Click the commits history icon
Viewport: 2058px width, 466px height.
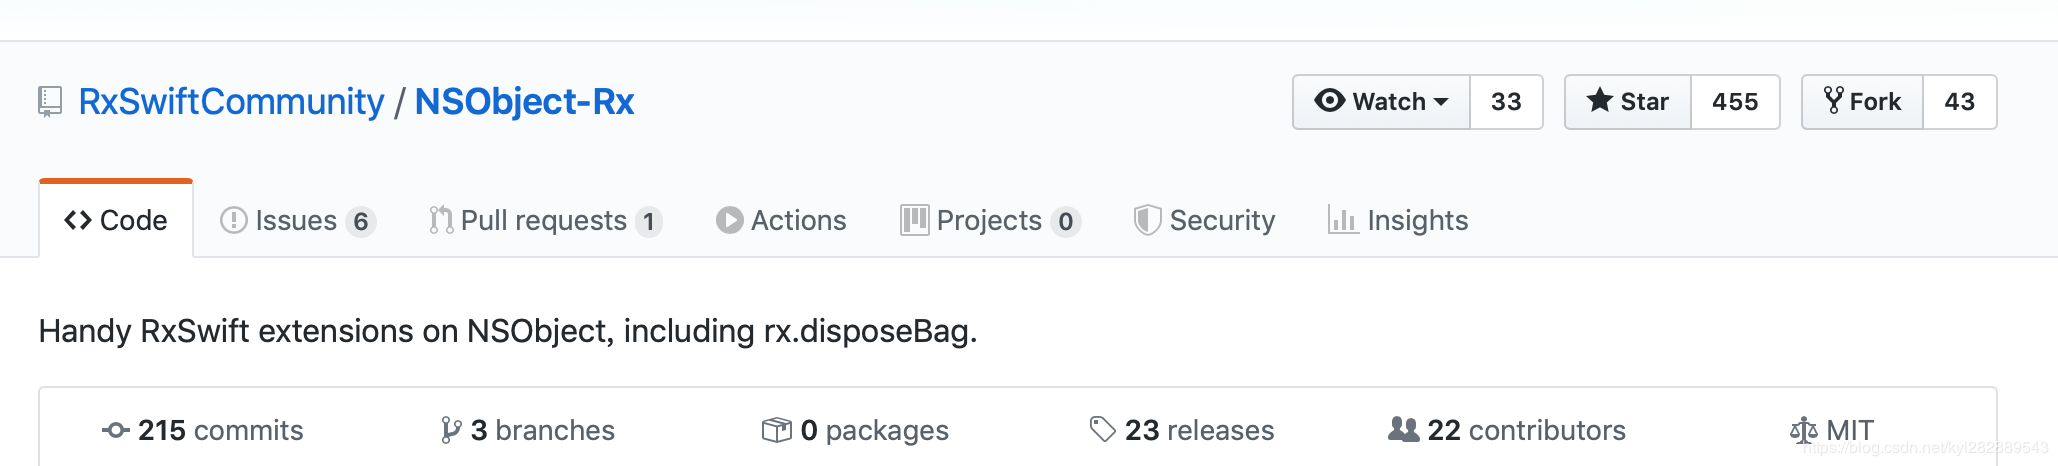[116, 430]
